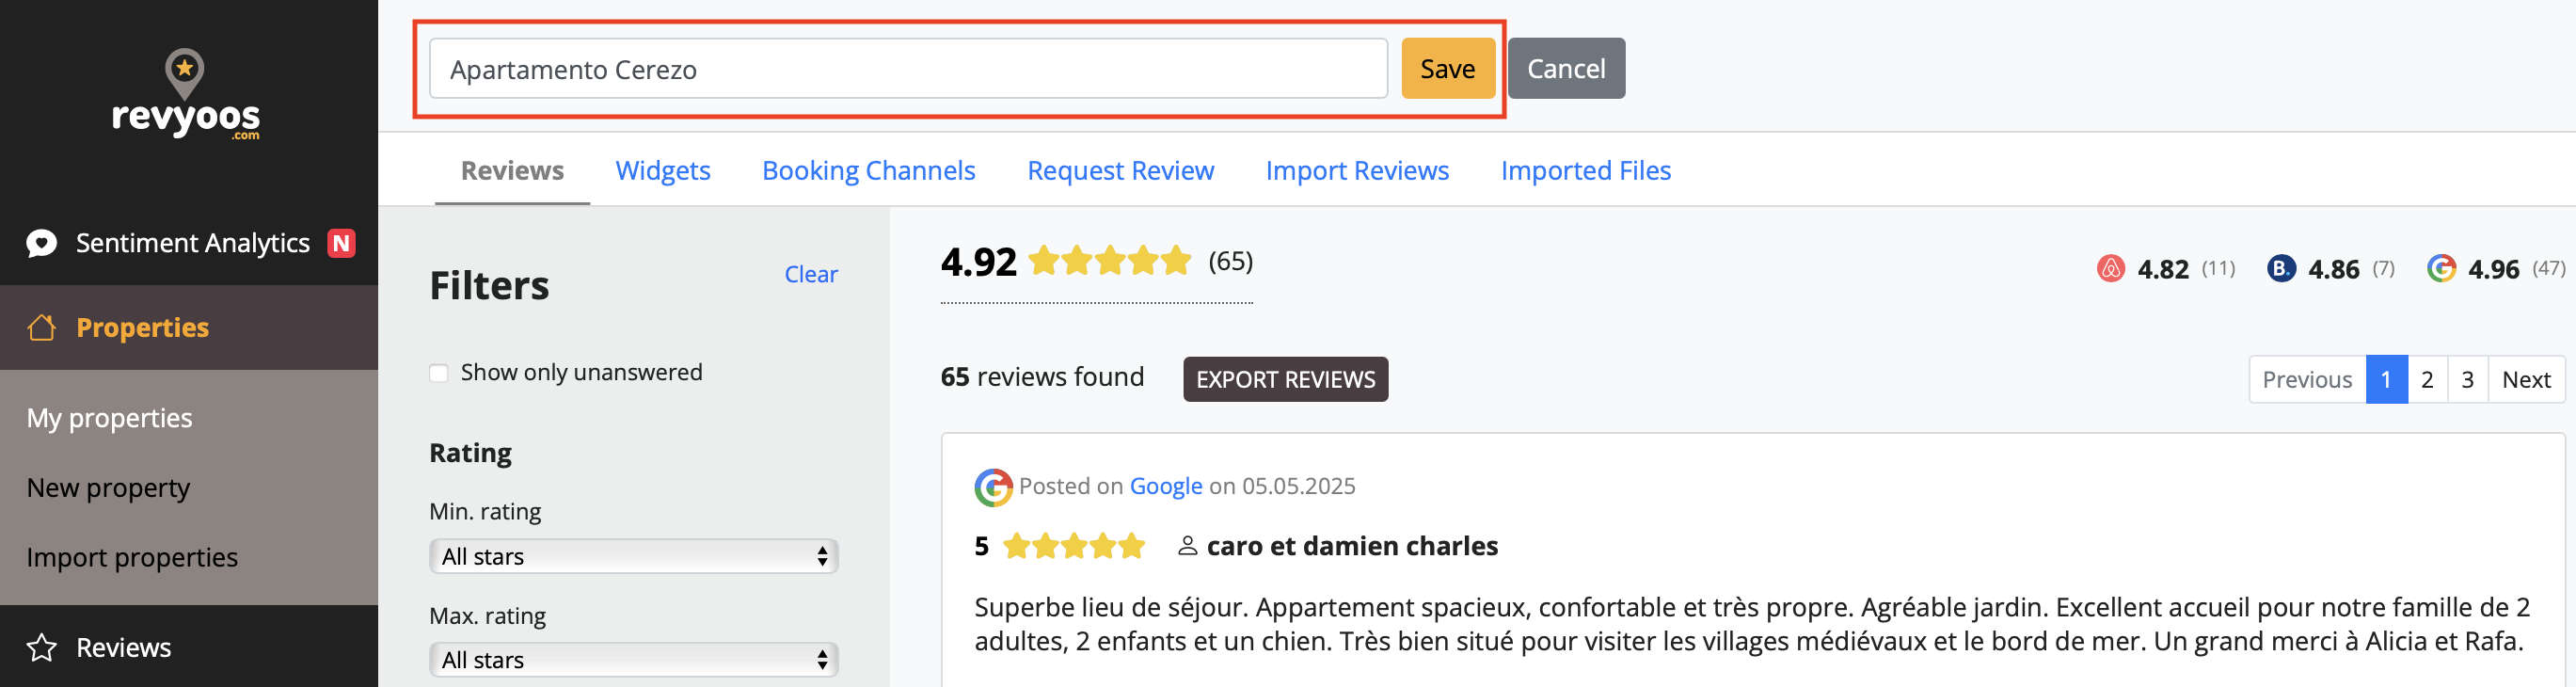Open New property in the sidebar

[x=108, y=488]
